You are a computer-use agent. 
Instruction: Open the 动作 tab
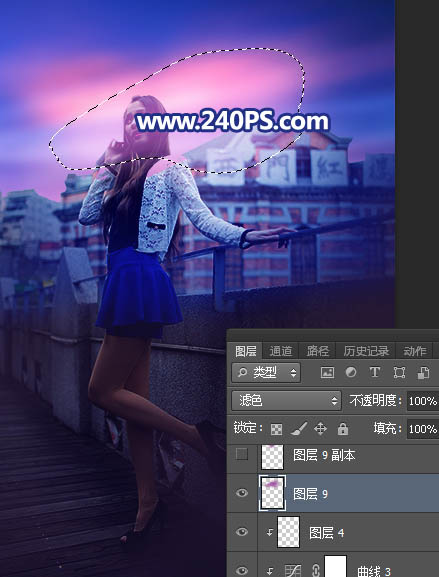click(x=415, y=351)
